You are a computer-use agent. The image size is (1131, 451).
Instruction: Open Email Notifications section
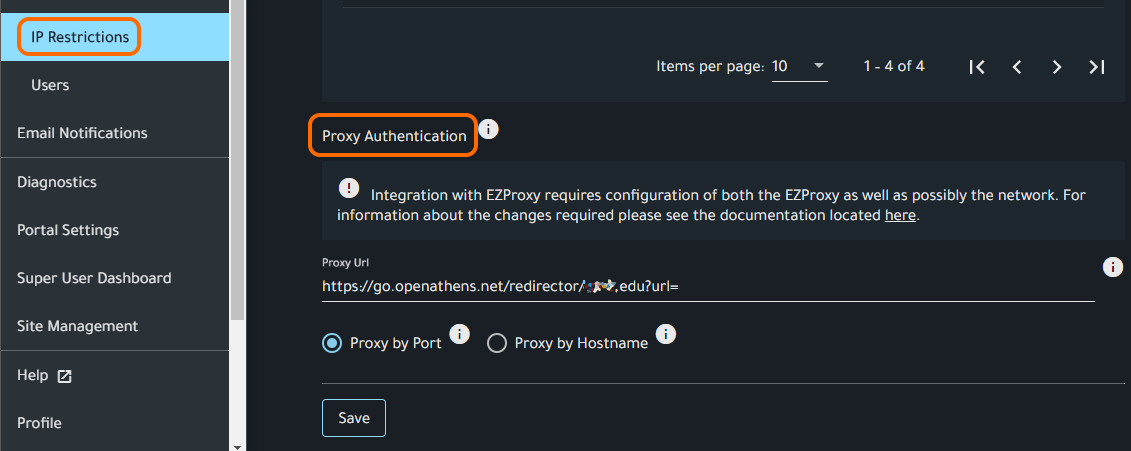82,133
